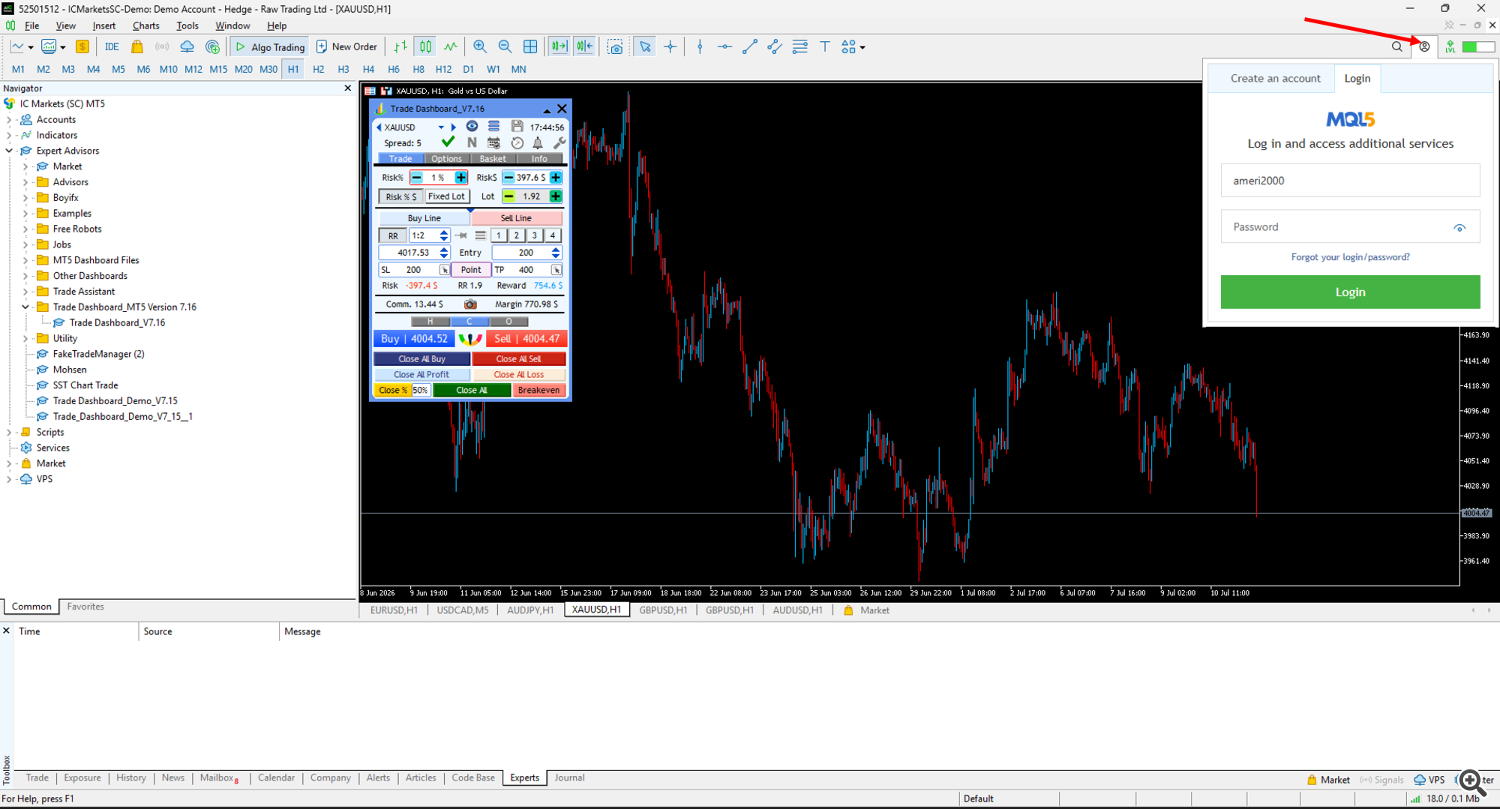Toggle the chart auto scroll button
Viewport: 1500px width, 809px height.
(559, 46)
